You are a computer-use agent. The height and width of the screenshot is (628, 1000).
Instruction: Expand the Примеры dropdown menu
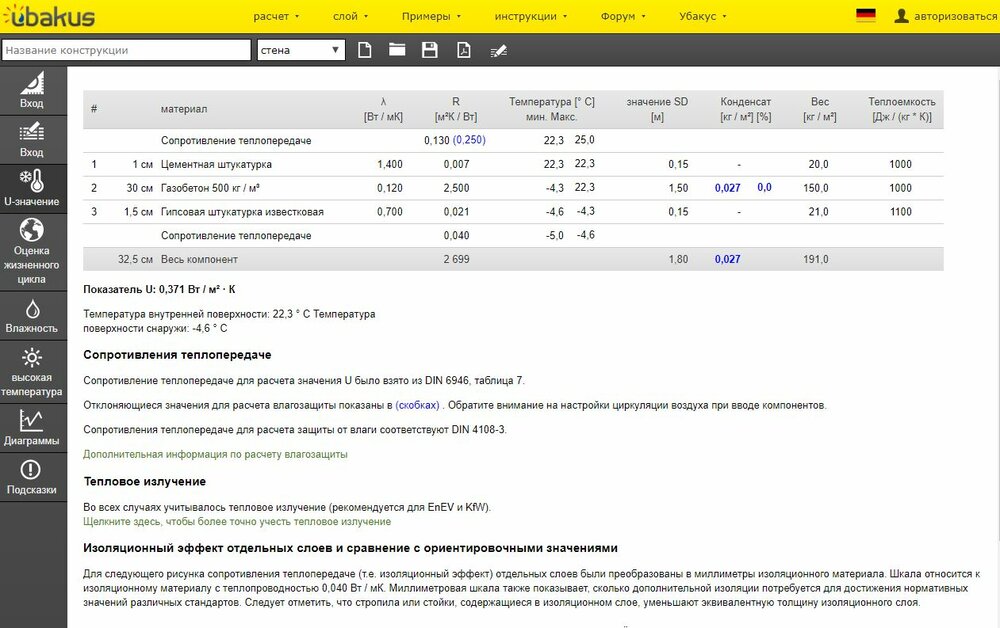(431, 17)
